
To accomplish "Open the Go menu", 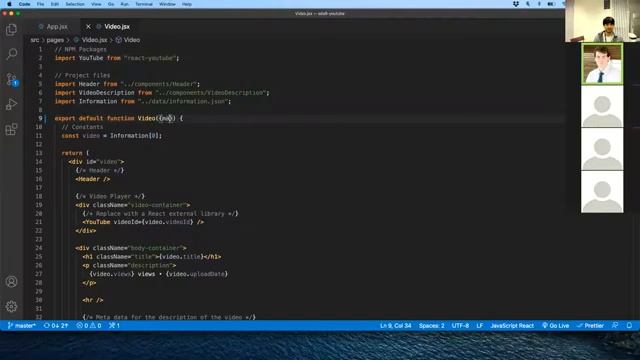I will point(111,4).
